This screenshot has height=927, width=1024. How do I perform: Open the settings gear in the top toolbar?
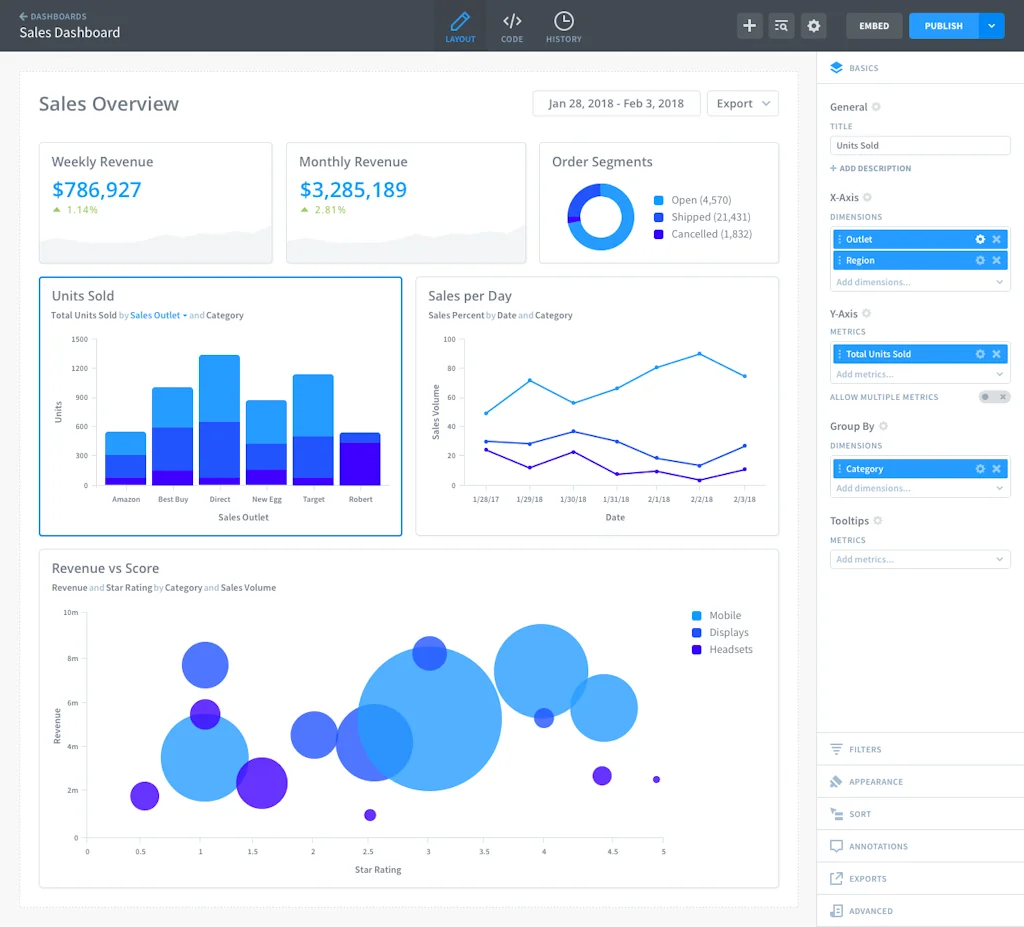click(x=814, y=26)
